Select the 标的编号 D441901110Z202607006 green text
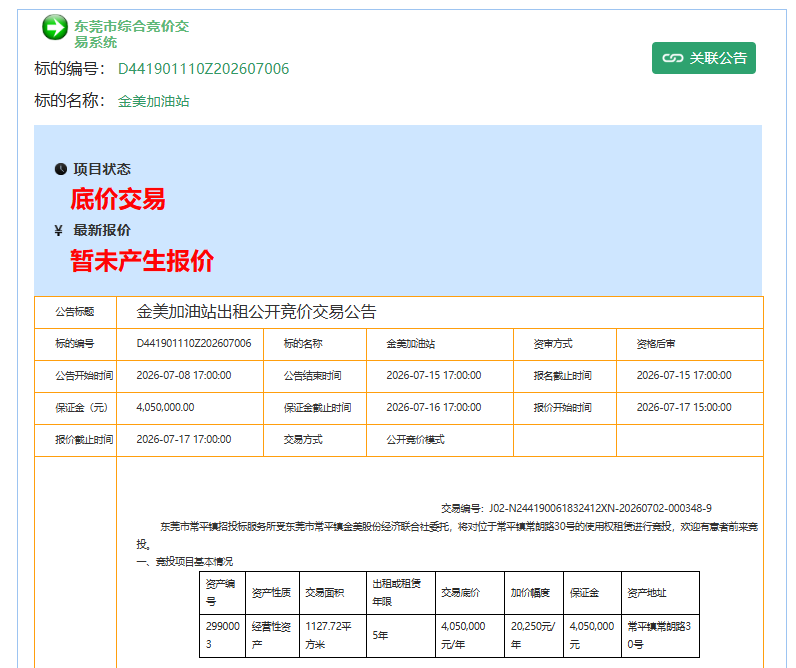Viewport: 796px width, 668px height. coord(204,69)
